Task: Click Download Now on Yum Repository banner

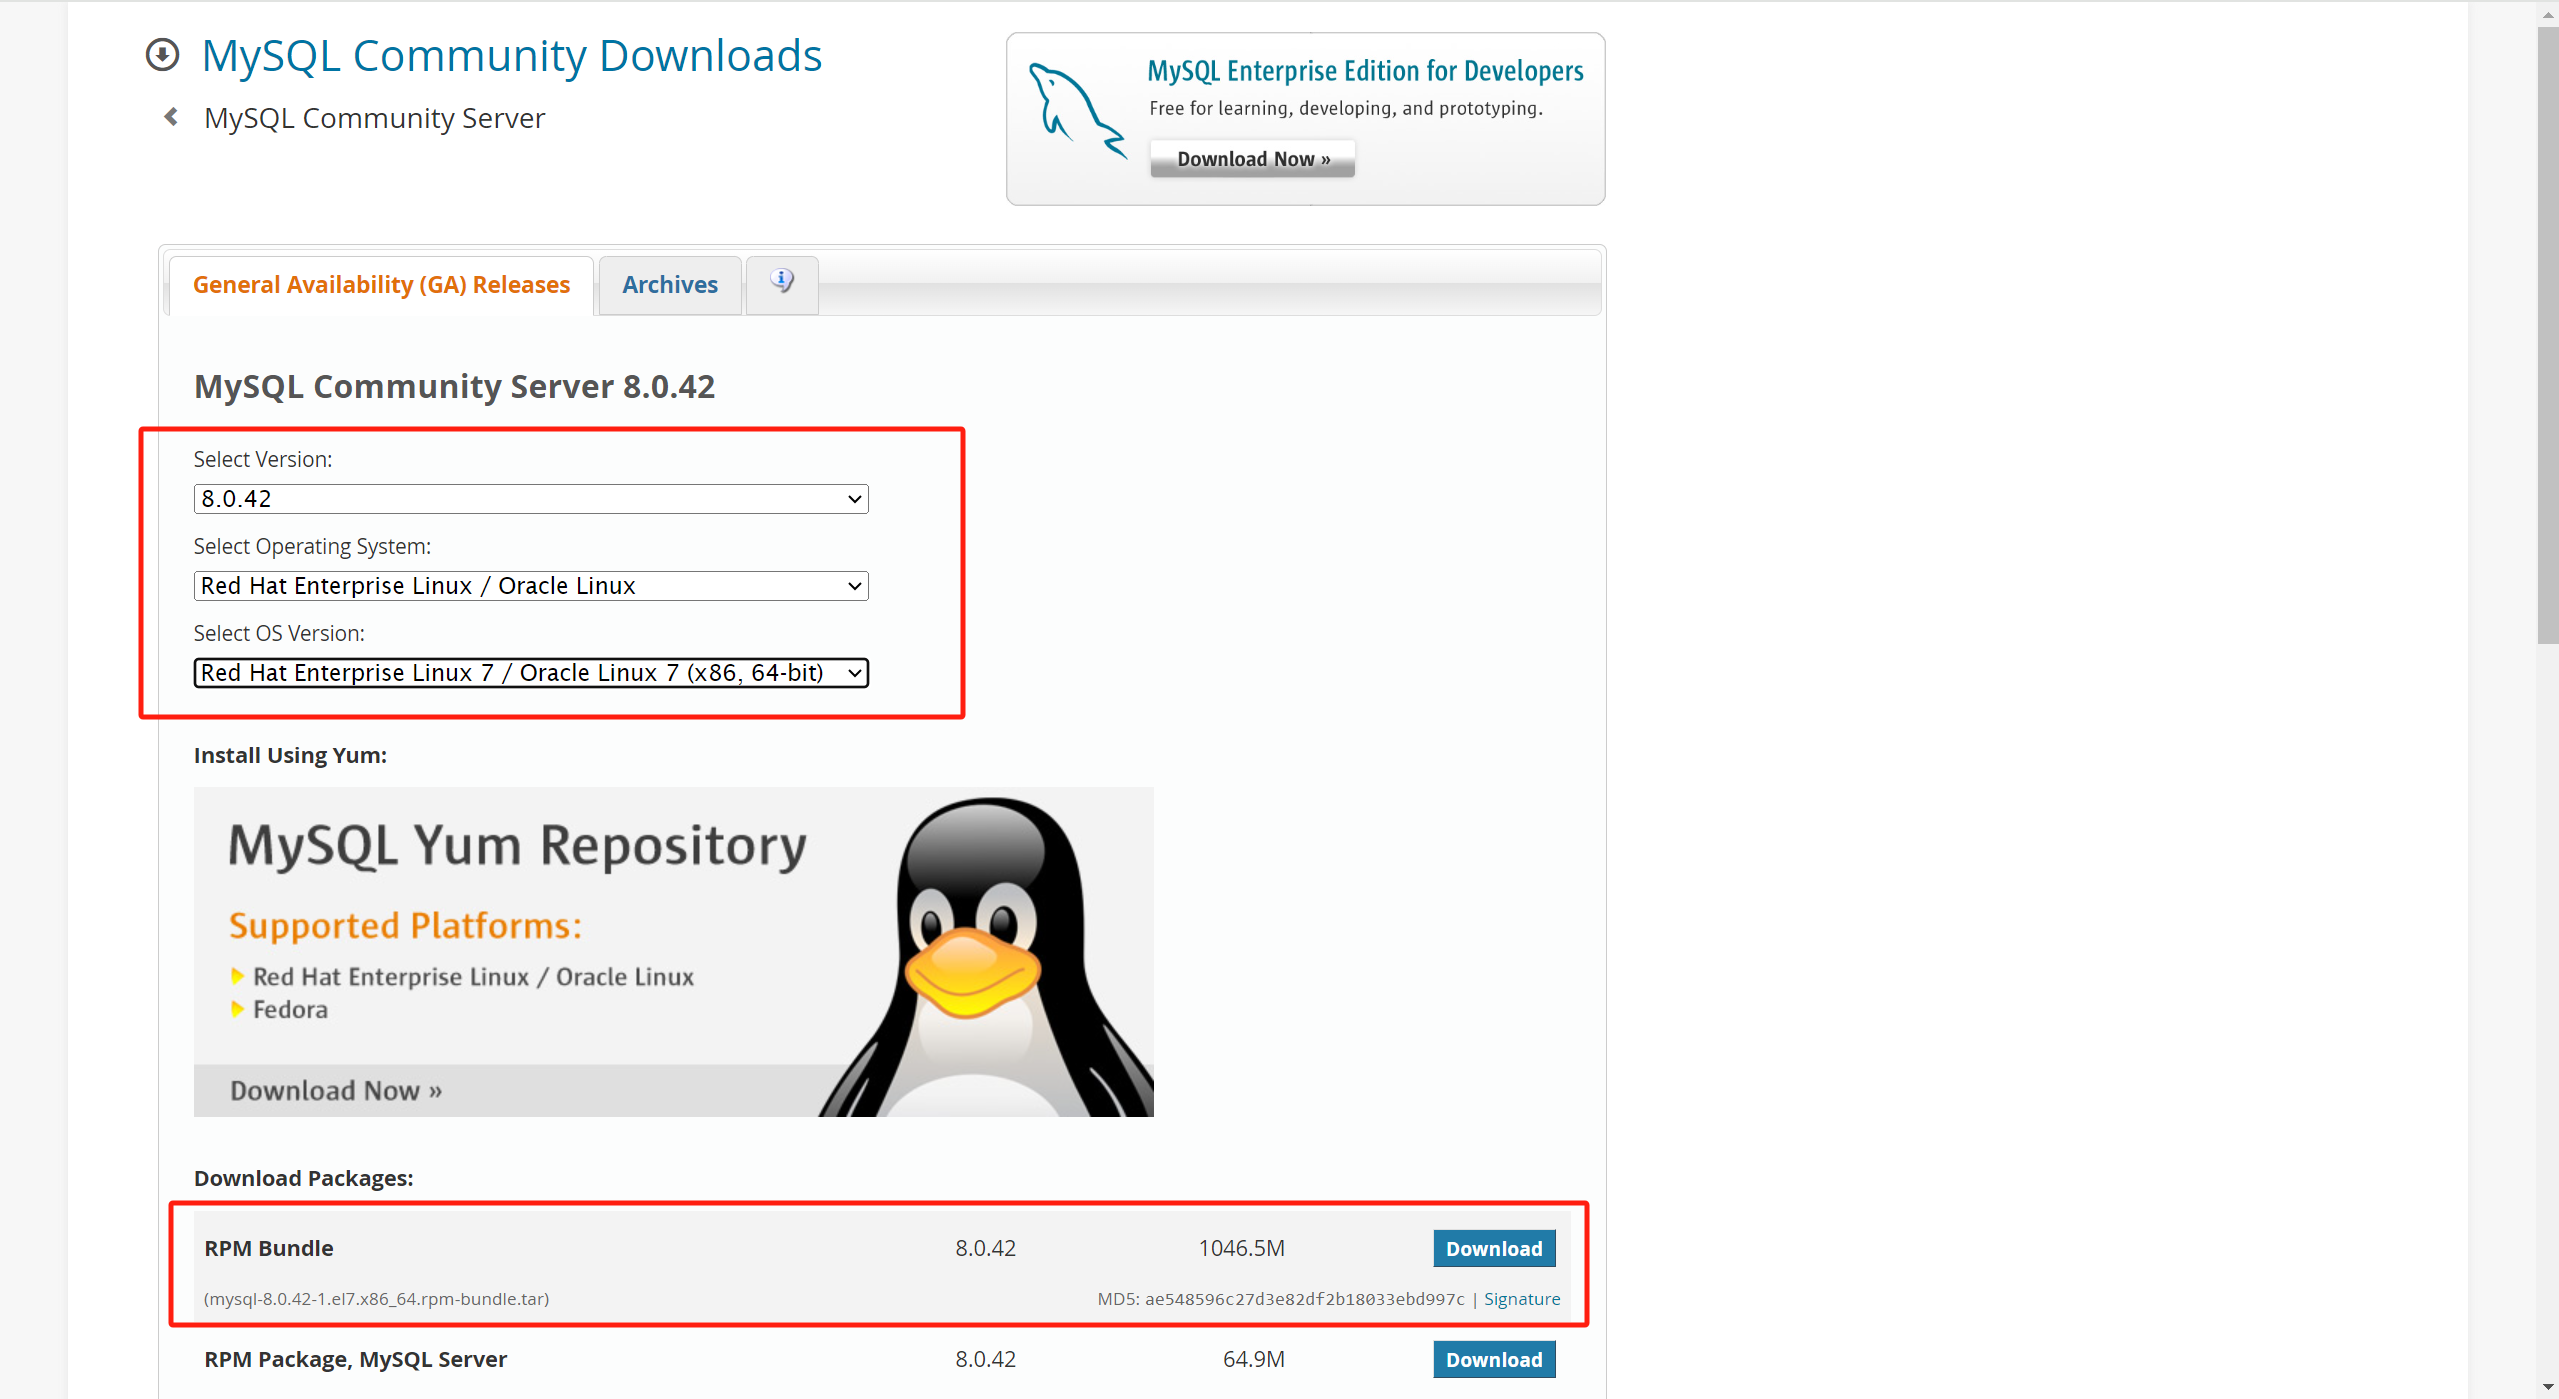Action: [336, 1090]
